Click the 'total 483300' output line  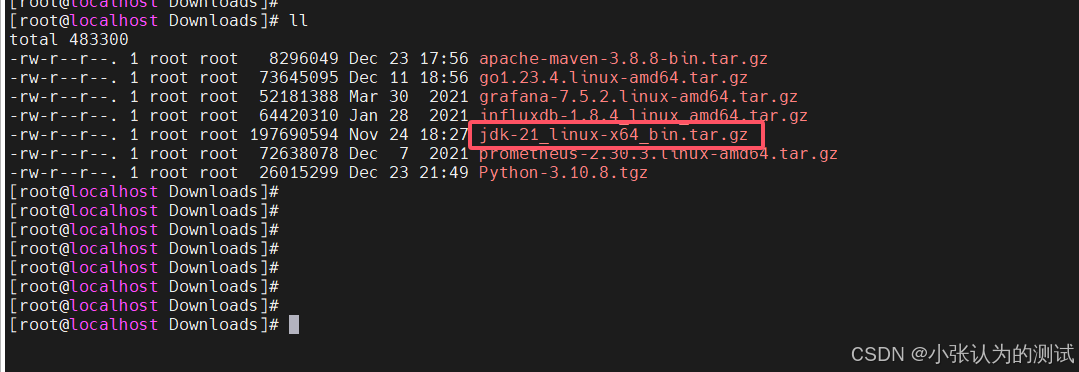point(69,40)
